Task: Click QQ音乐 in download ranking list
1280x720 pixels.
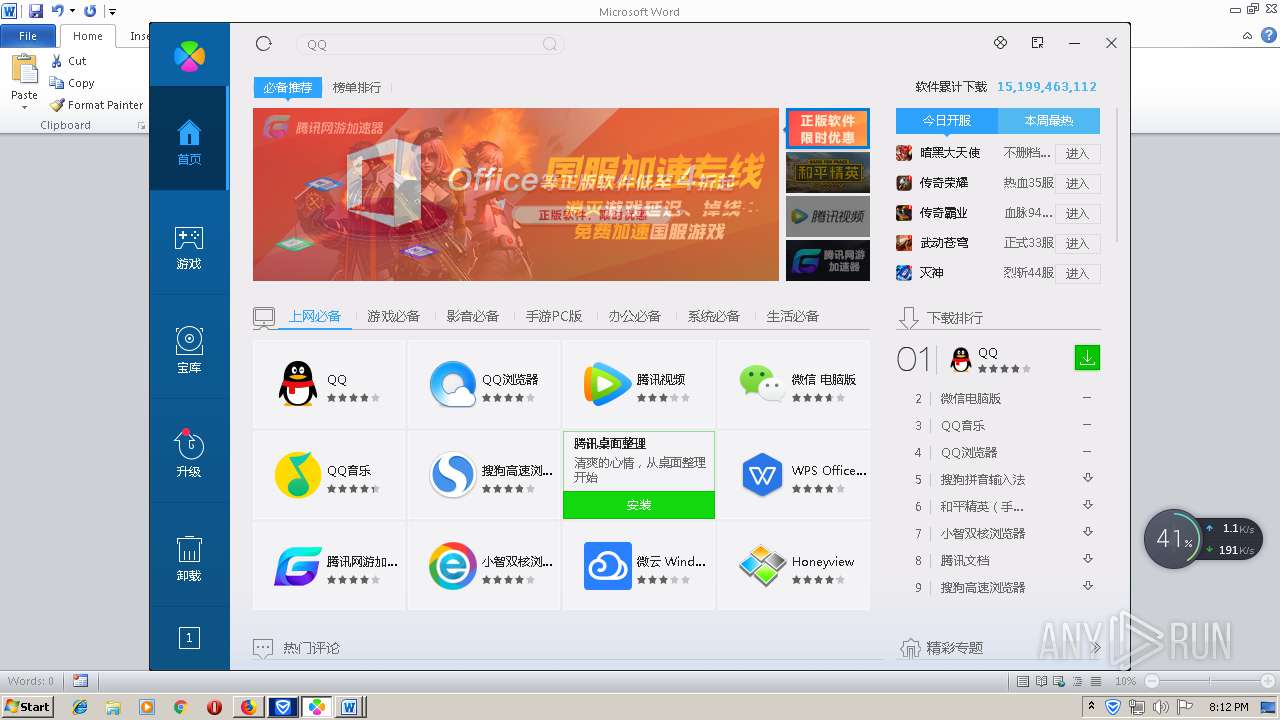Action: pyautogui.click(x=963, y=425)
